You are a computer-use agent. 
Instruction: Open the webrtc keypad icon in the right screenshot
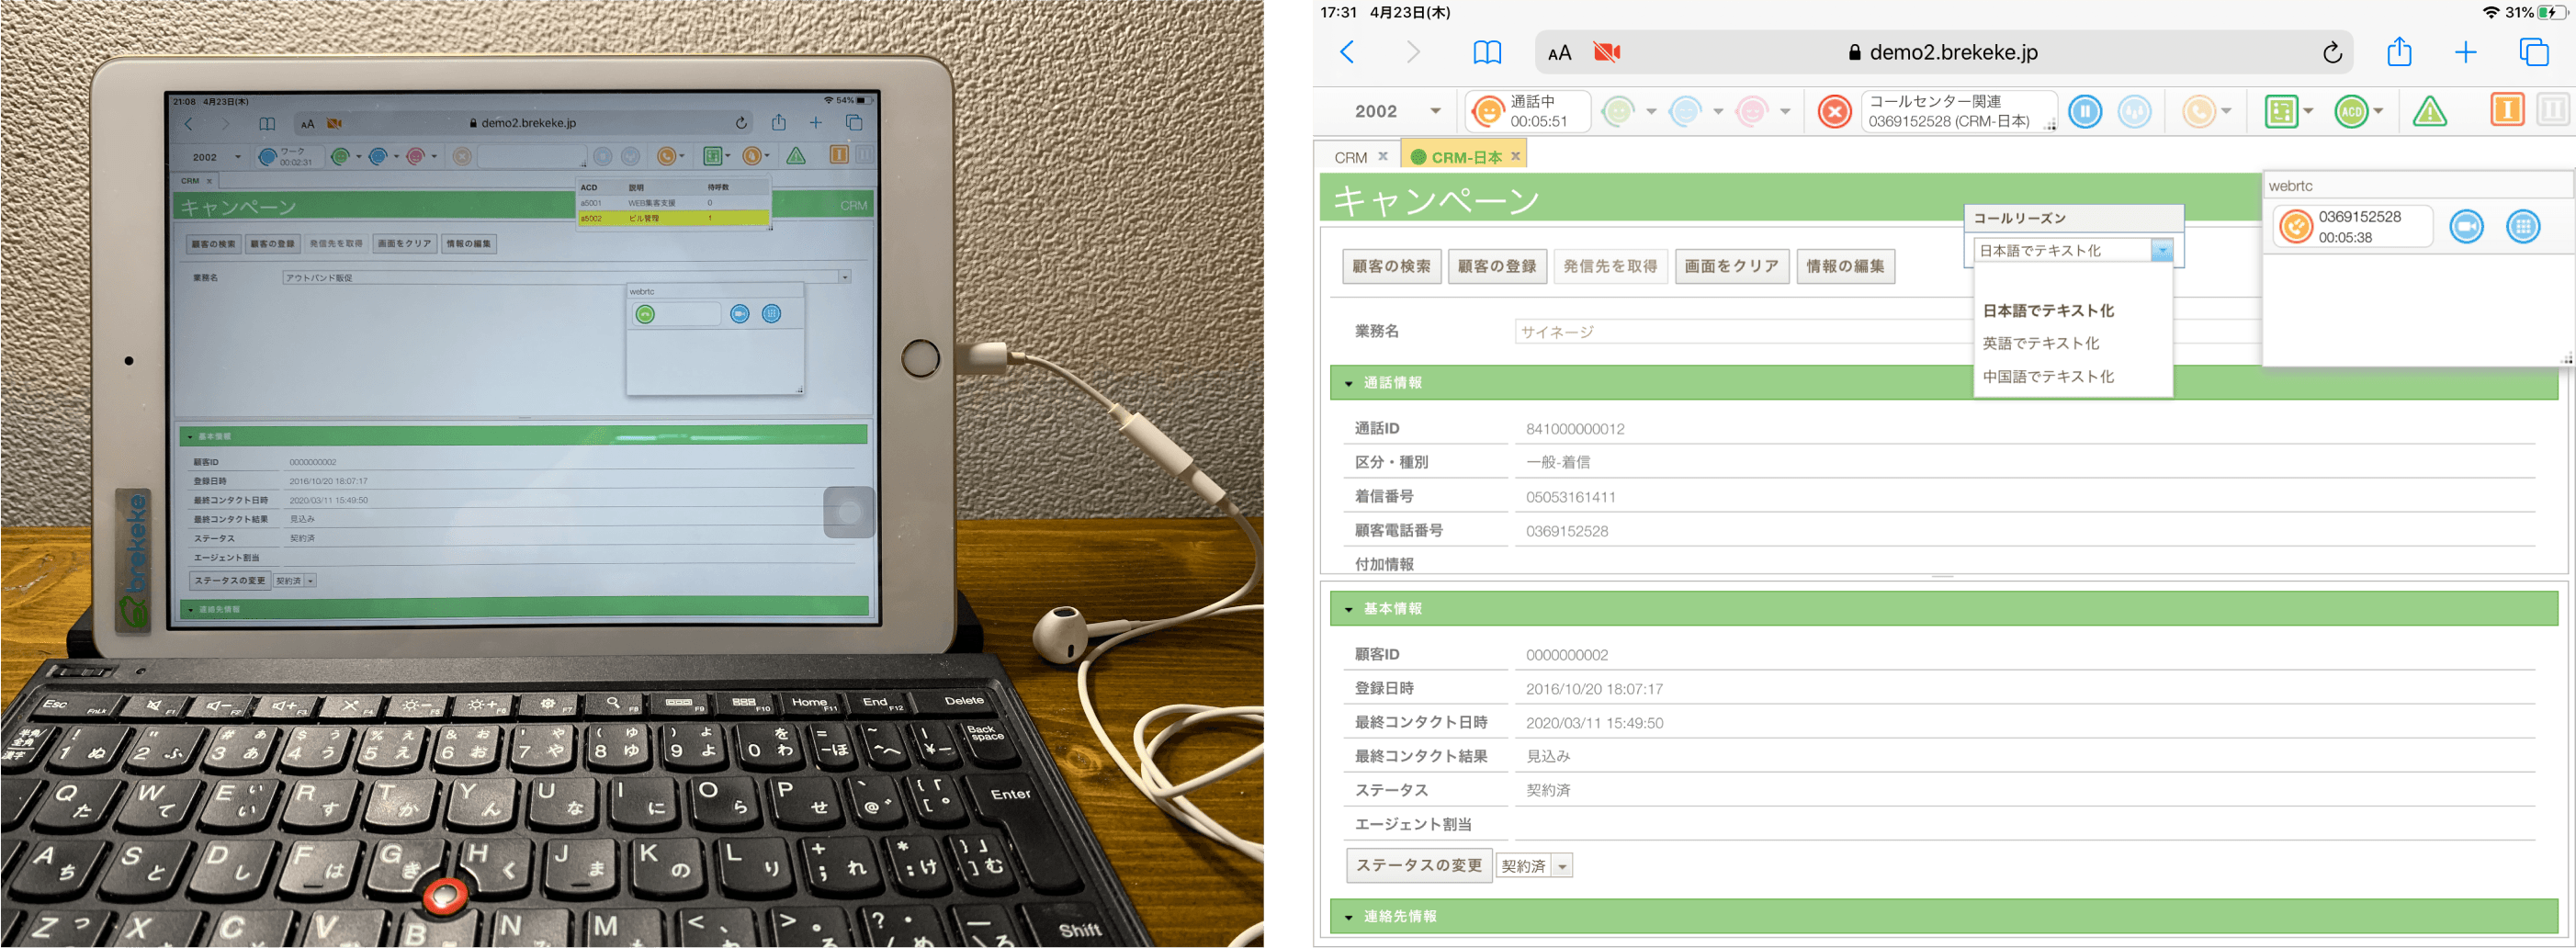2523,227
